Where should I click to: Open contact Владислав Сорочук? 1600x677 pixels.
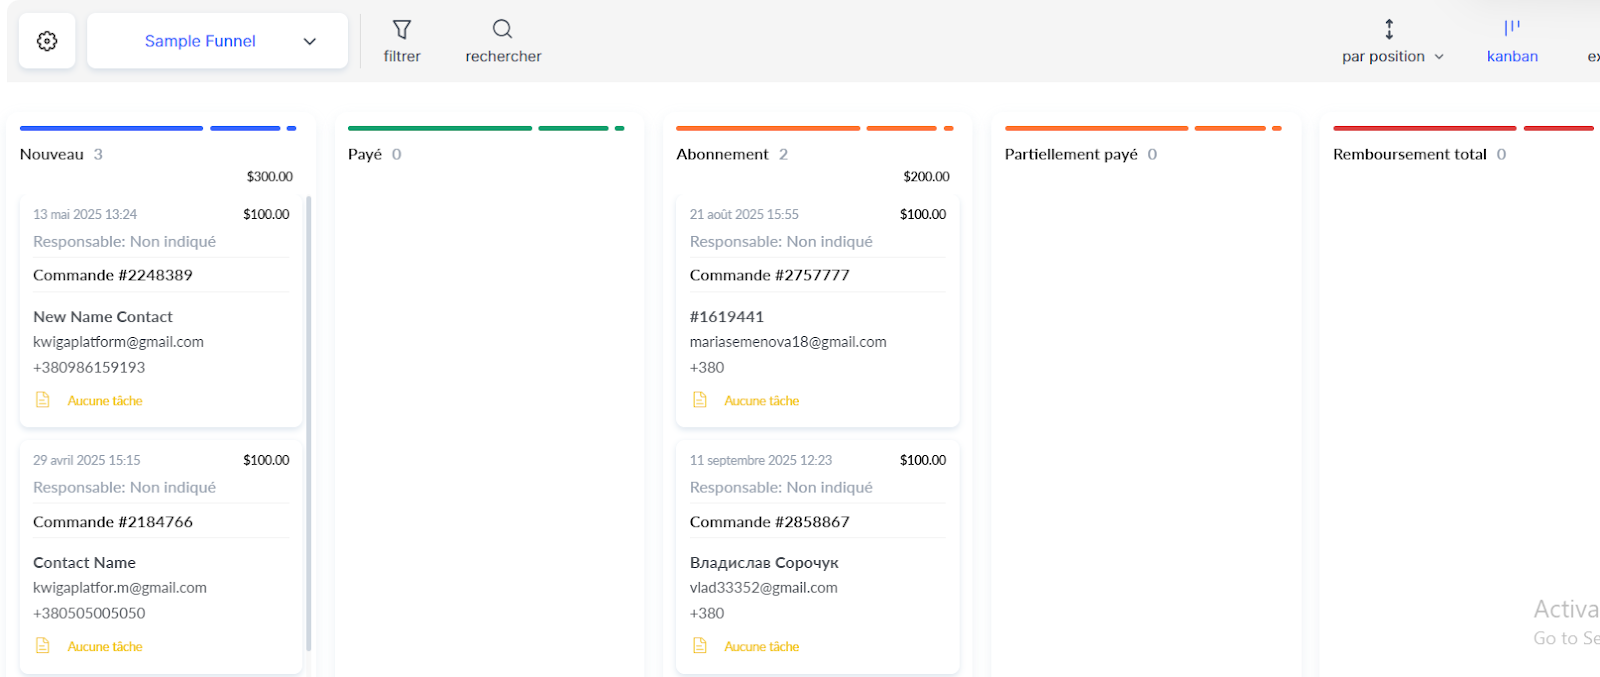pyautogui.click(x=764, y=562)
